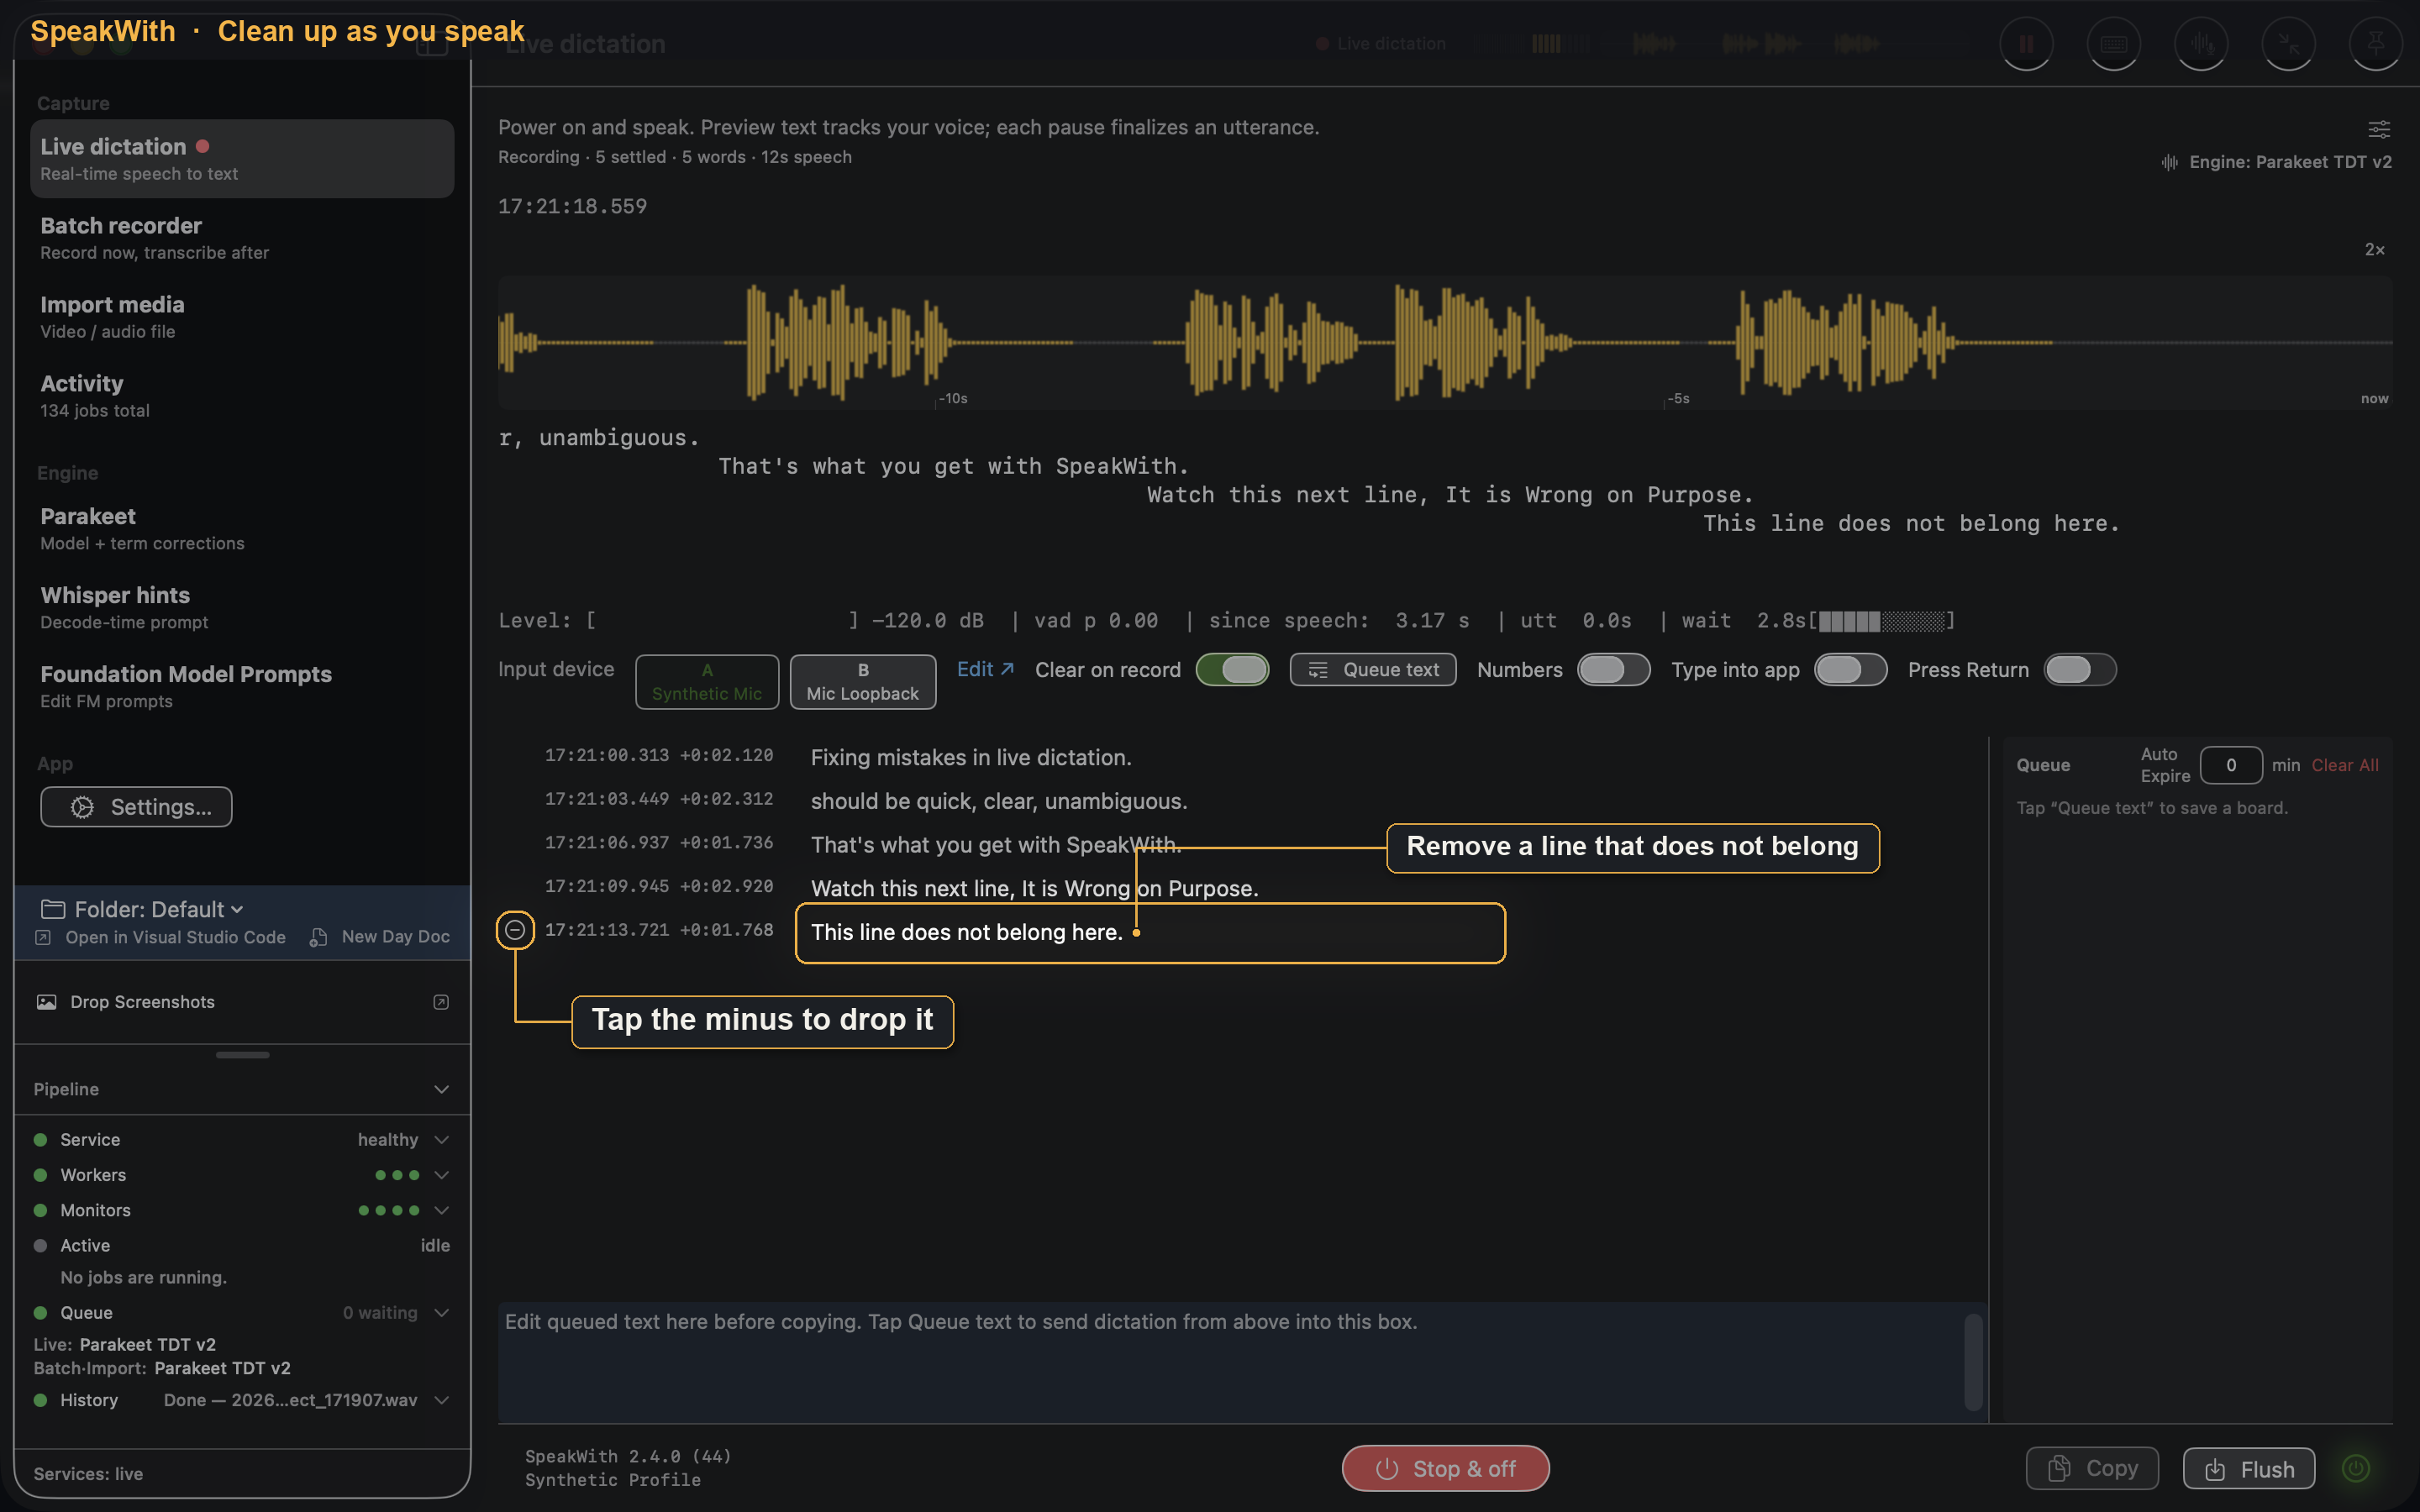
Task: Toggle the Clear on record switch
Action: coord(1232,670)
